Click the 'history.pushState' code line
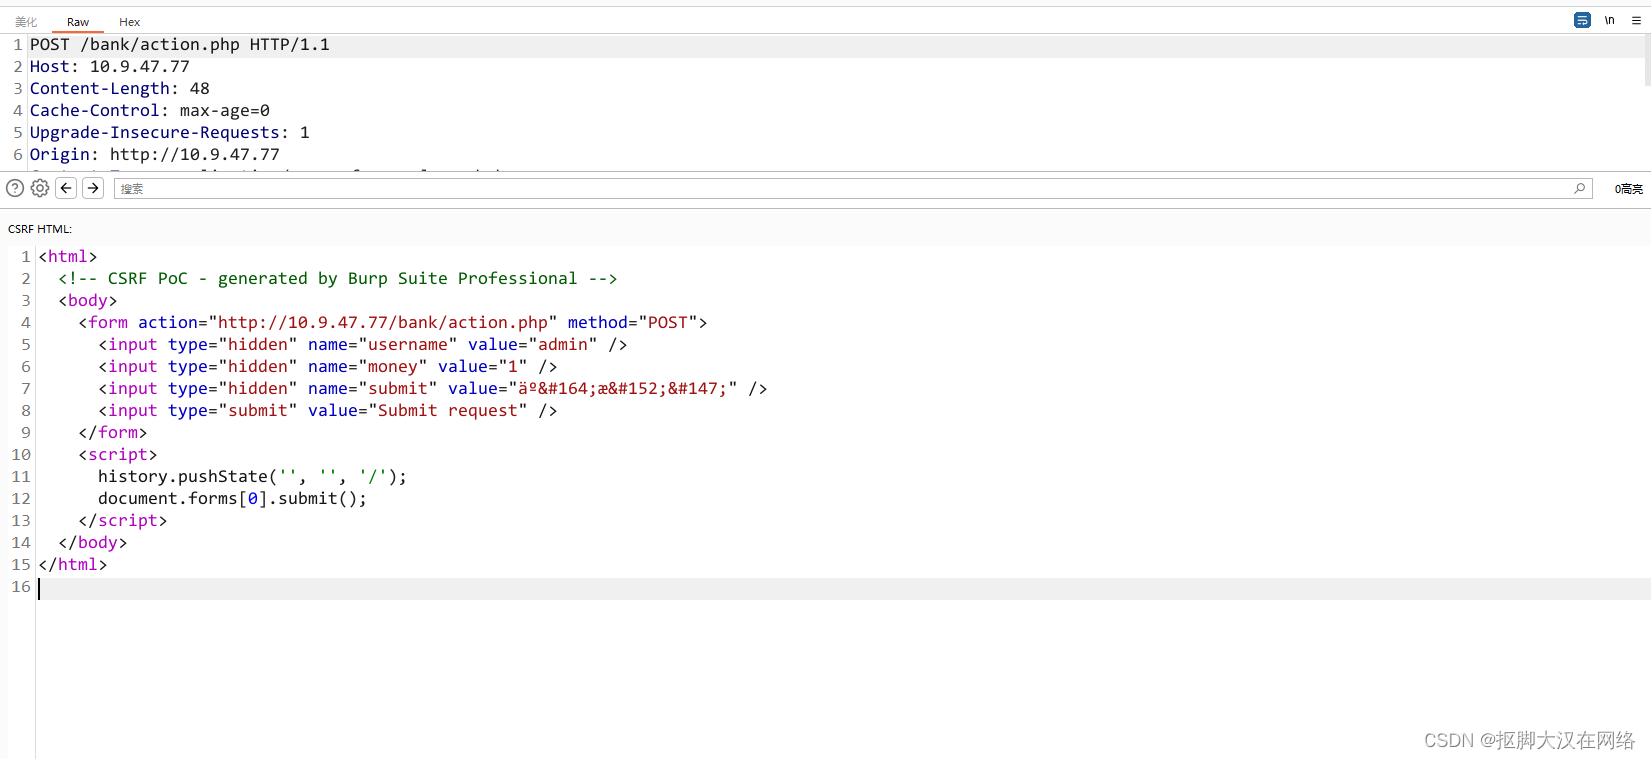The height and width of the screenshot is (759, 1651). (x=253, y=477)
